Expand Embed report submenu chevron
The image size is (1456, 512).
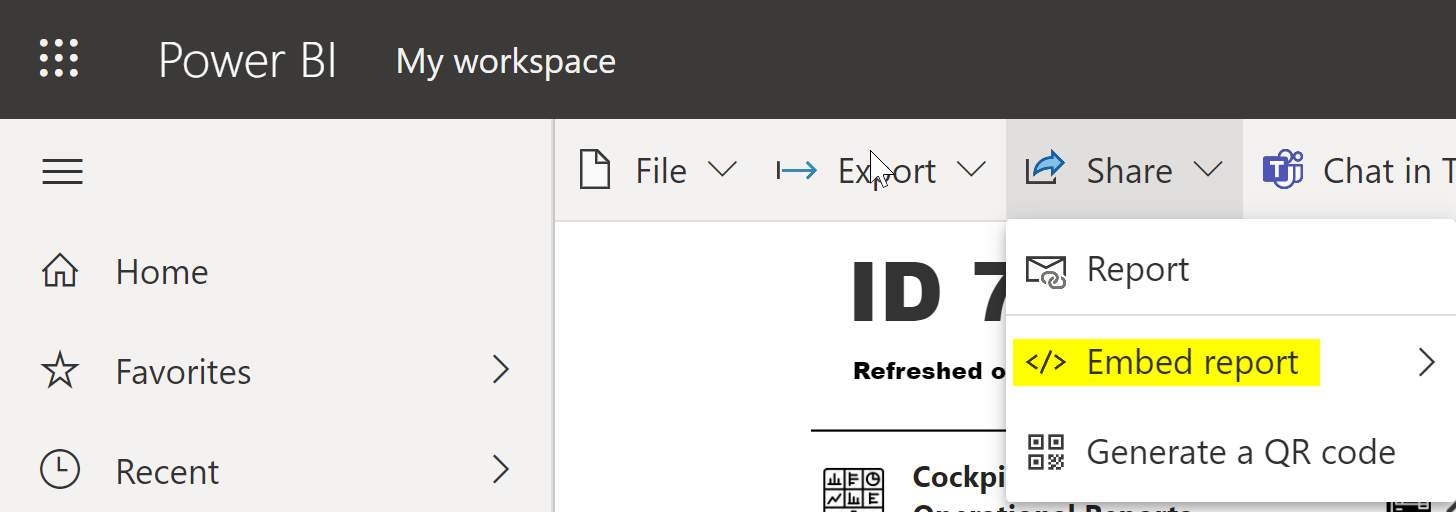(x=1427, y=362)
